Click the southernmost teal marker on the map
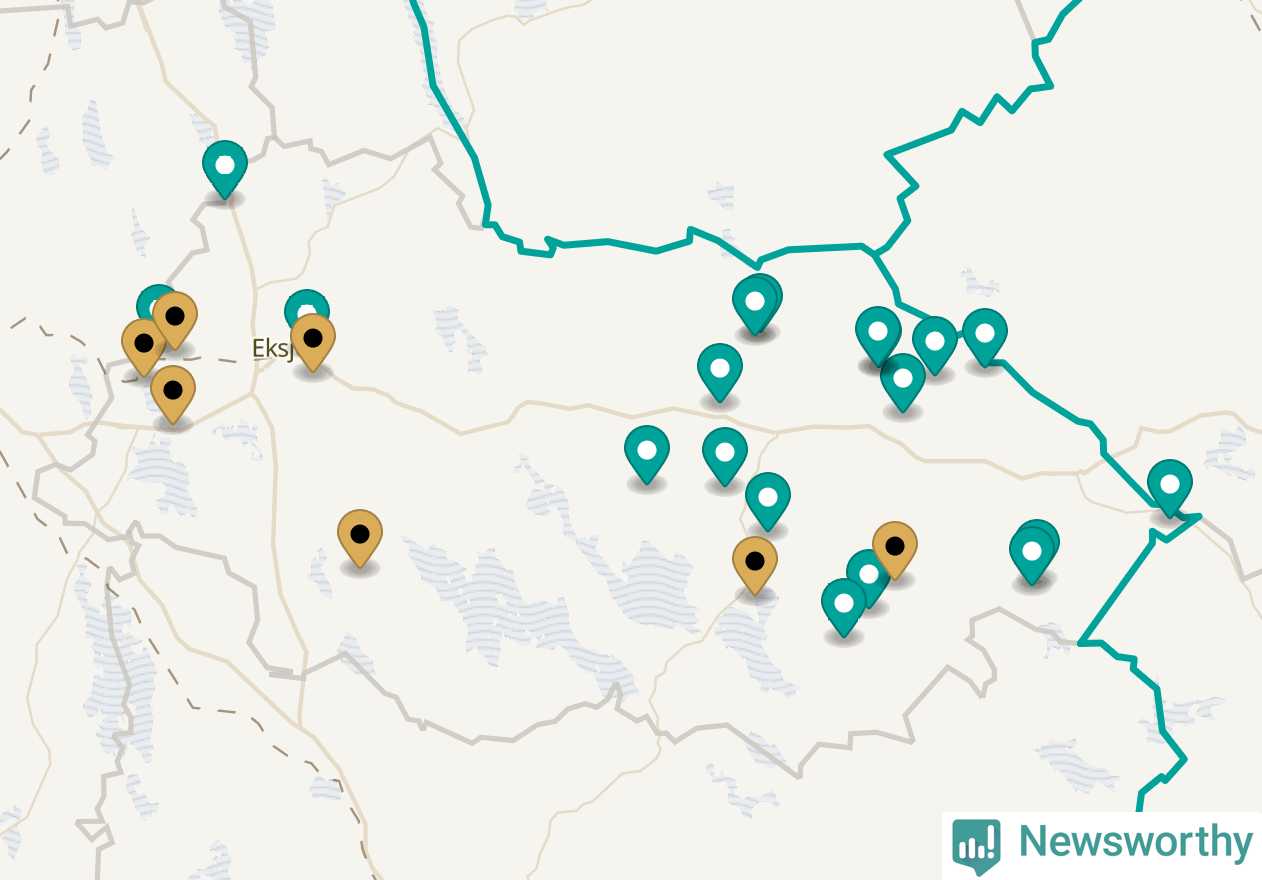This screenshot has width=1262, height=880. coord(844,607)
